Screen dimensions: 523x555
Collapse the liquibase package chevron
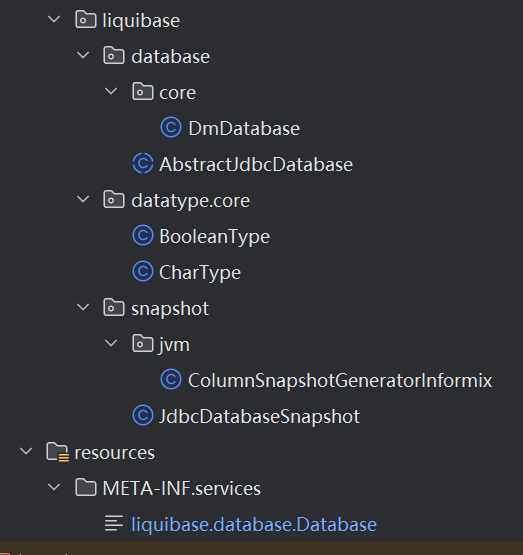click(x=54, y=19)
